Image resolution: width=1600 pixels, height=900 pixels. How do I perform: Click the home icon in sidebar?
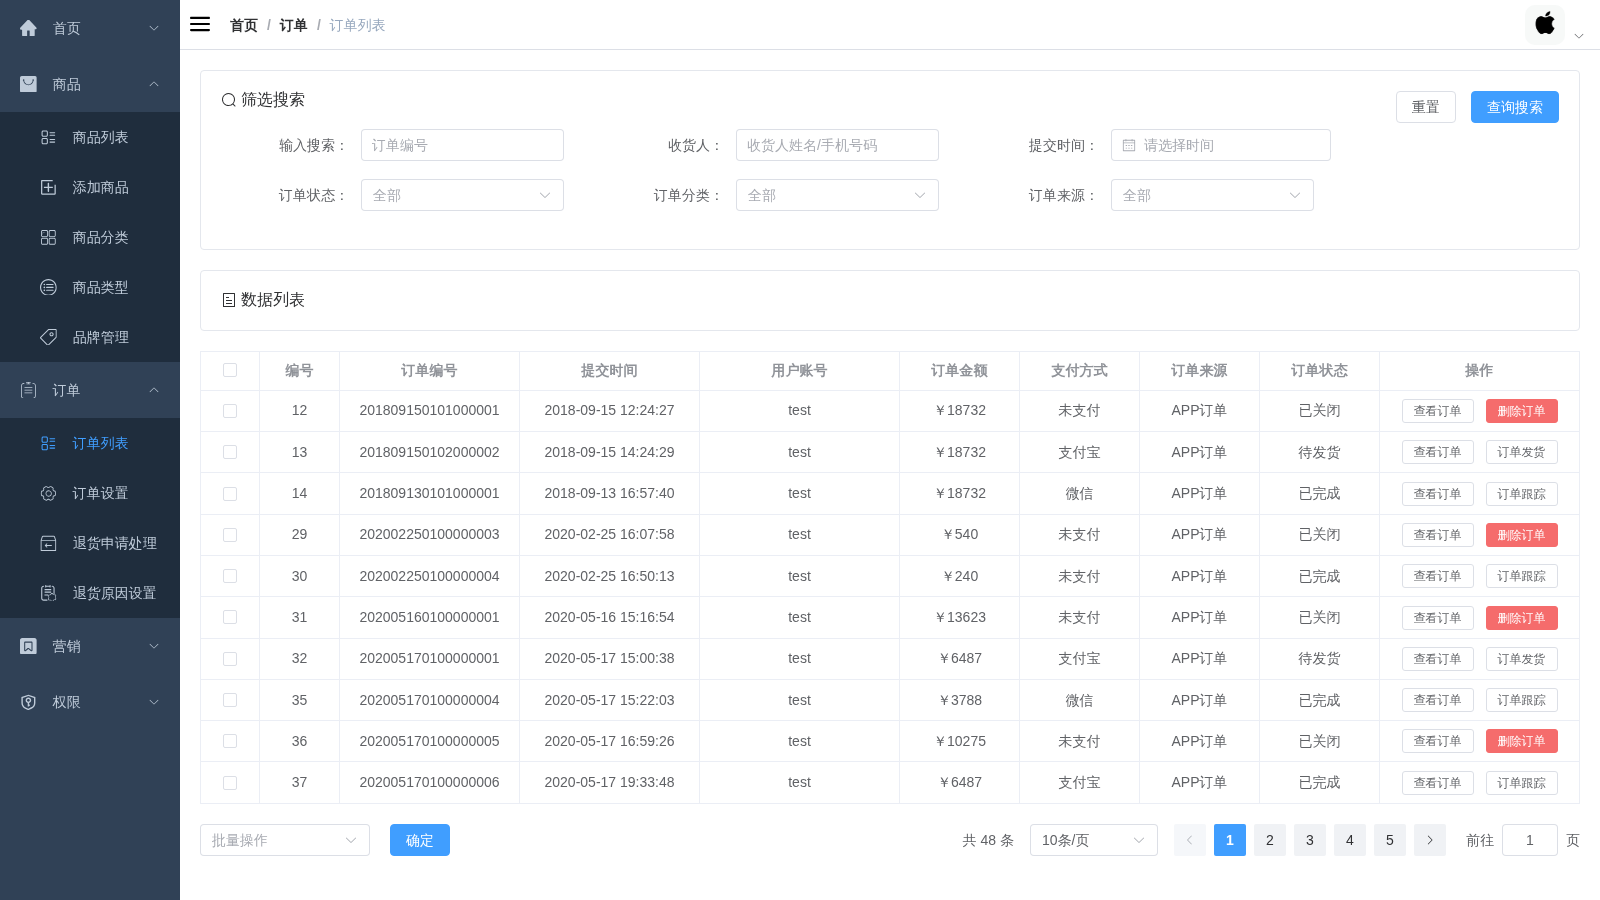[x=28, y=28]
